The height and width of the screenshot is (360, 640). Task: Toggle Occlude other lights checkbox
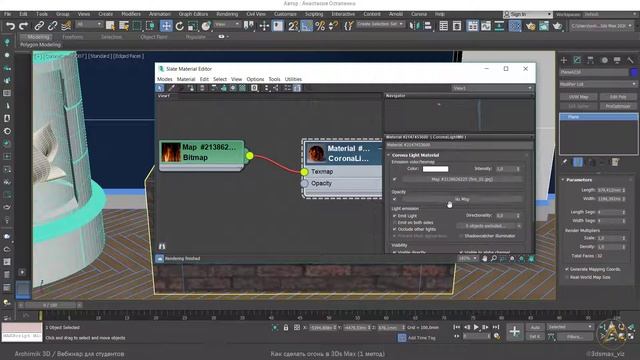click(395, 229)
